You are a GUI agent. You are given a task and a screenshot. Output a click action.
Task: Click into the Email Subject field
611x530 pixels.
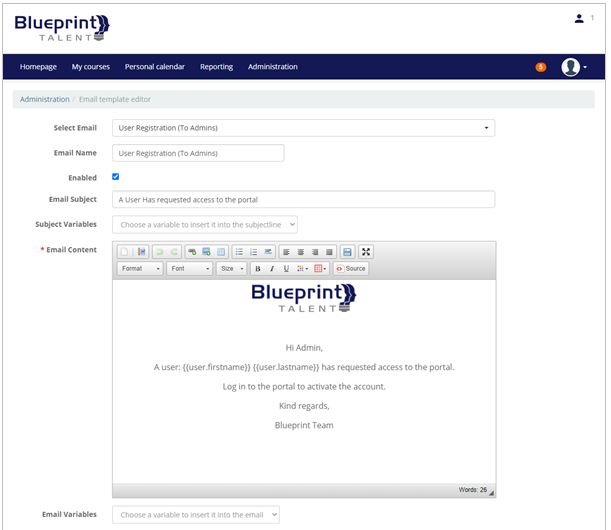tap(303, 199)
